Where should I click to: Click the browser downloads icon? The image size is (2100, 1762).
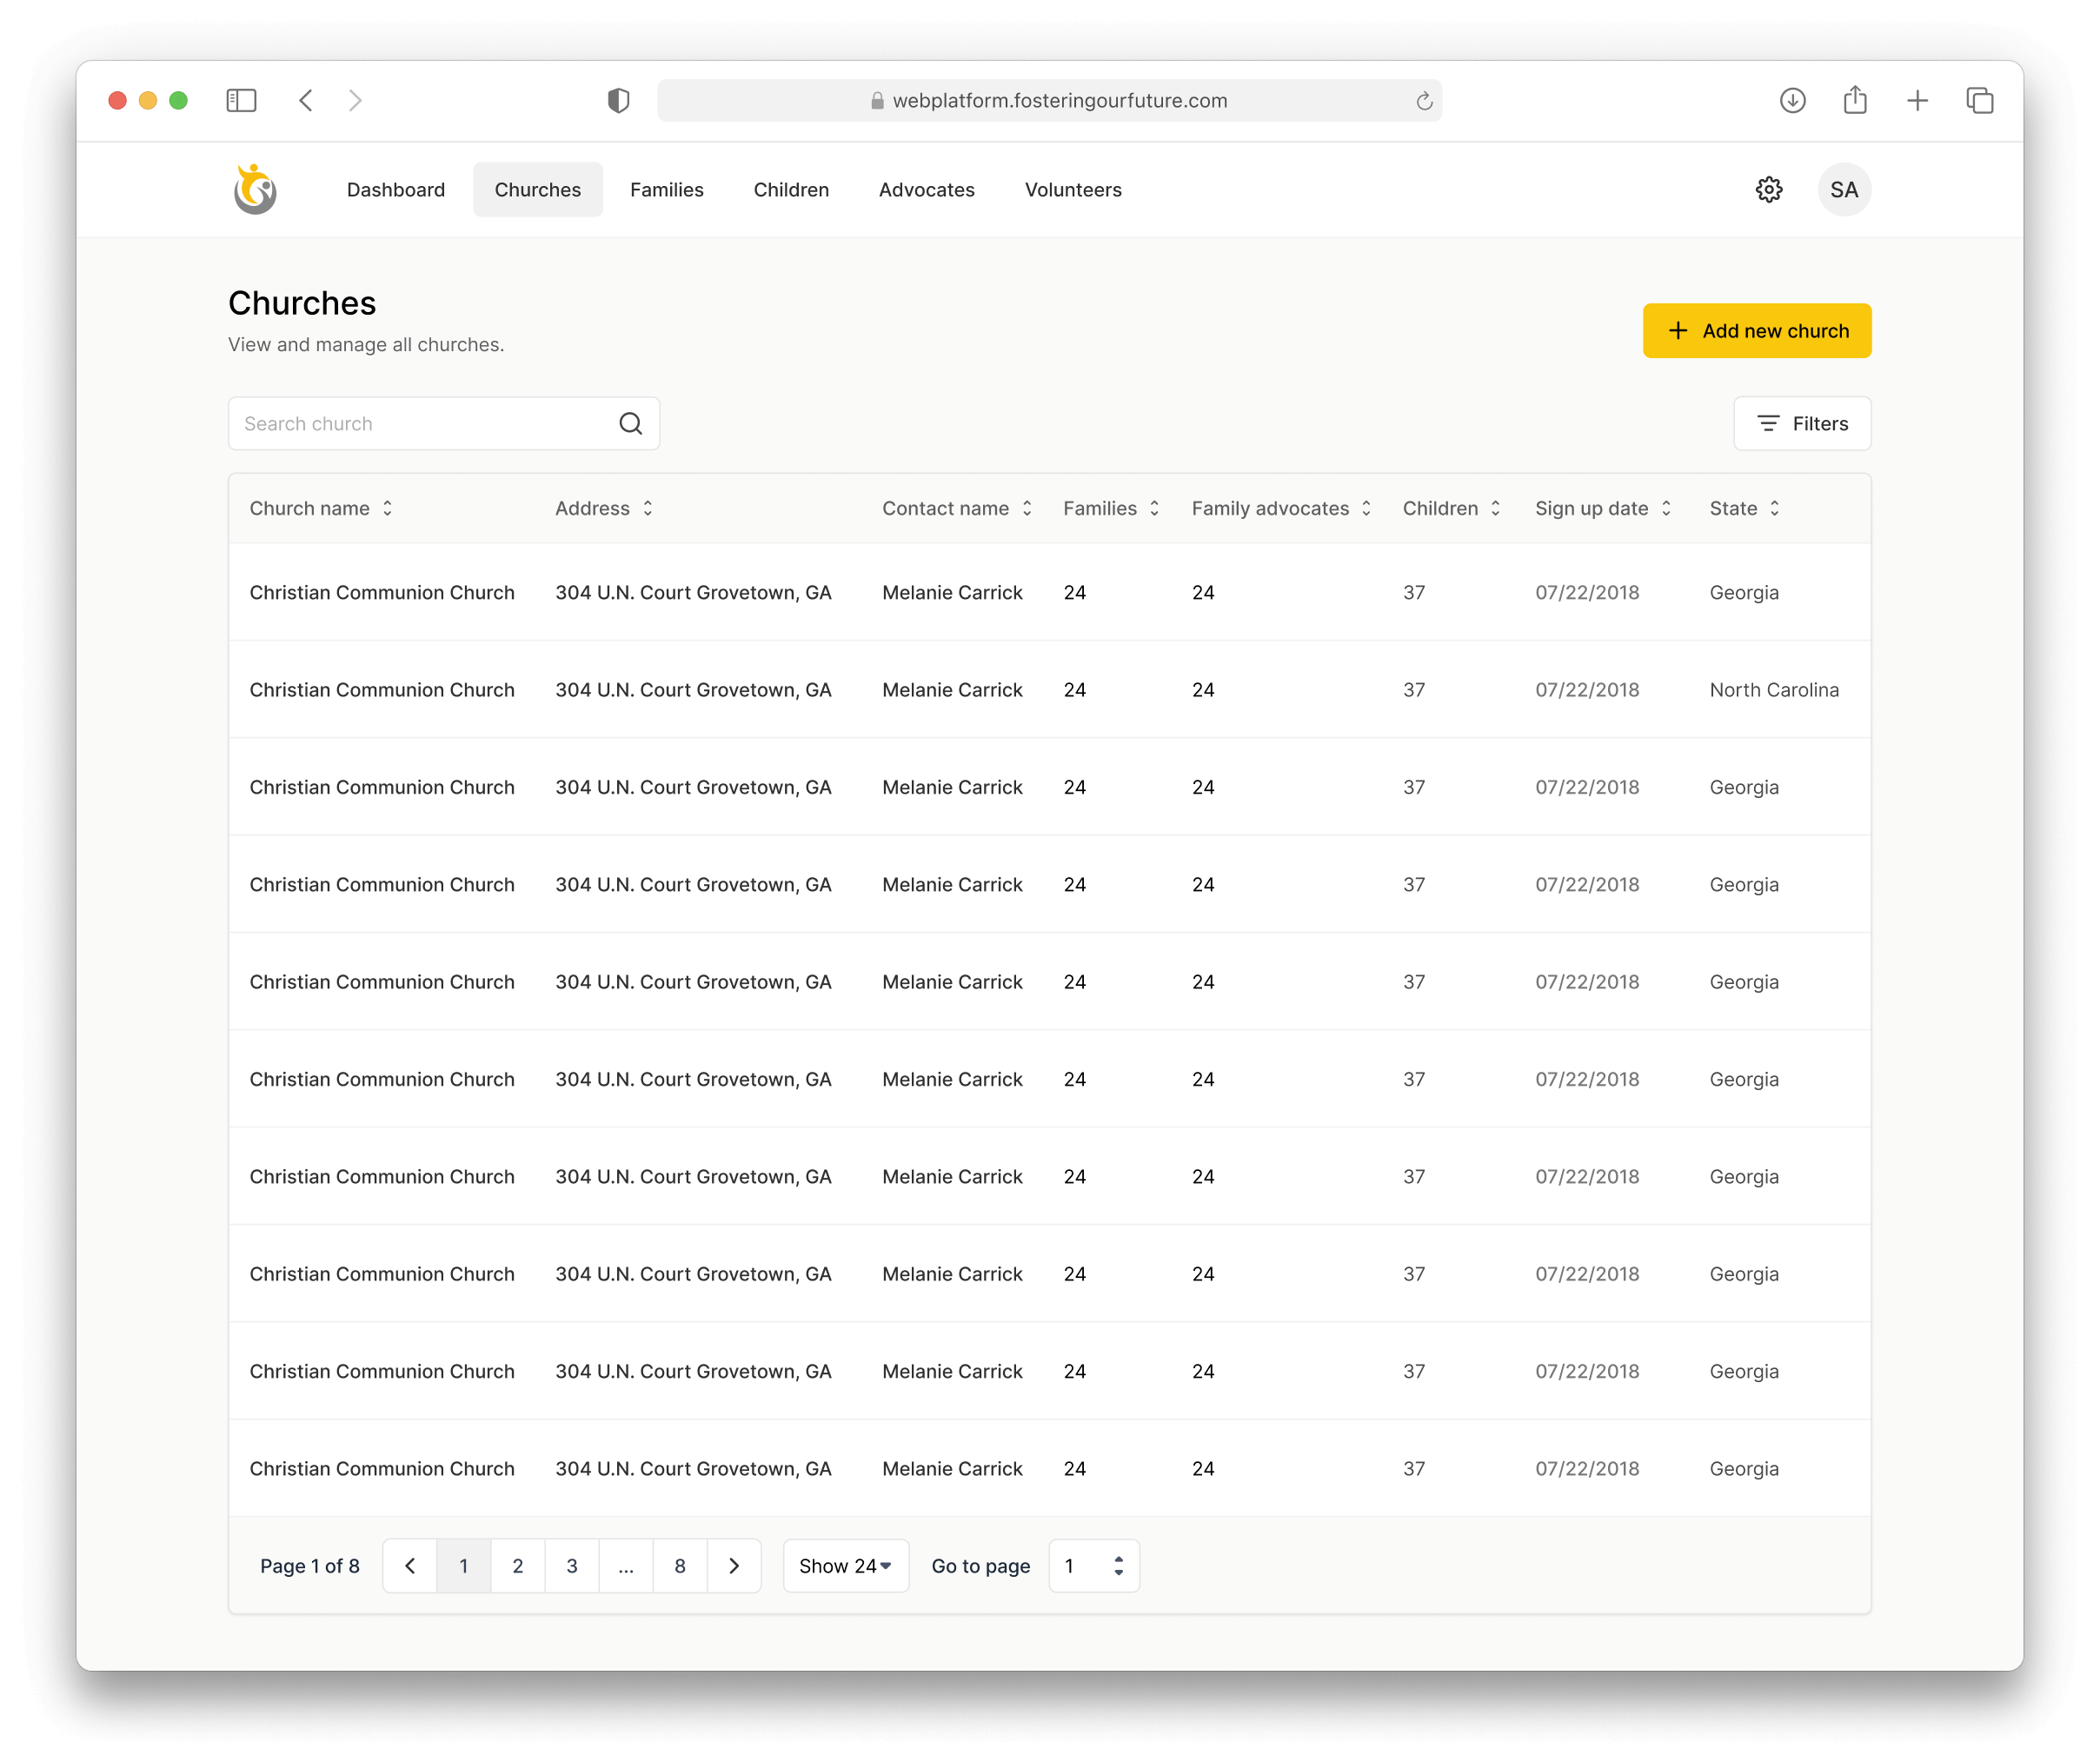1792,101
